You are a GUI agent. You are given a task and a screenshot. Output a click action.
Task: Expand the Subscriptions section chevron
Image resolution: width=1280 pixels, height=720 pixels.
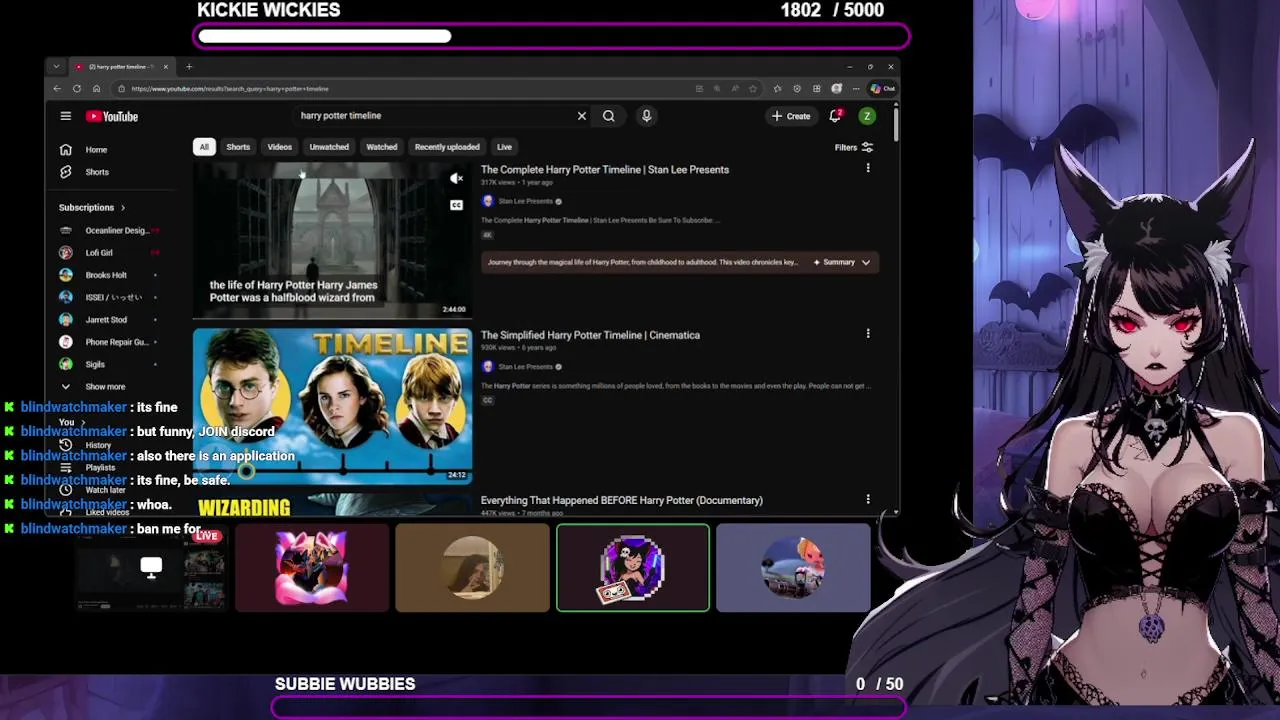tap(122, 208)
